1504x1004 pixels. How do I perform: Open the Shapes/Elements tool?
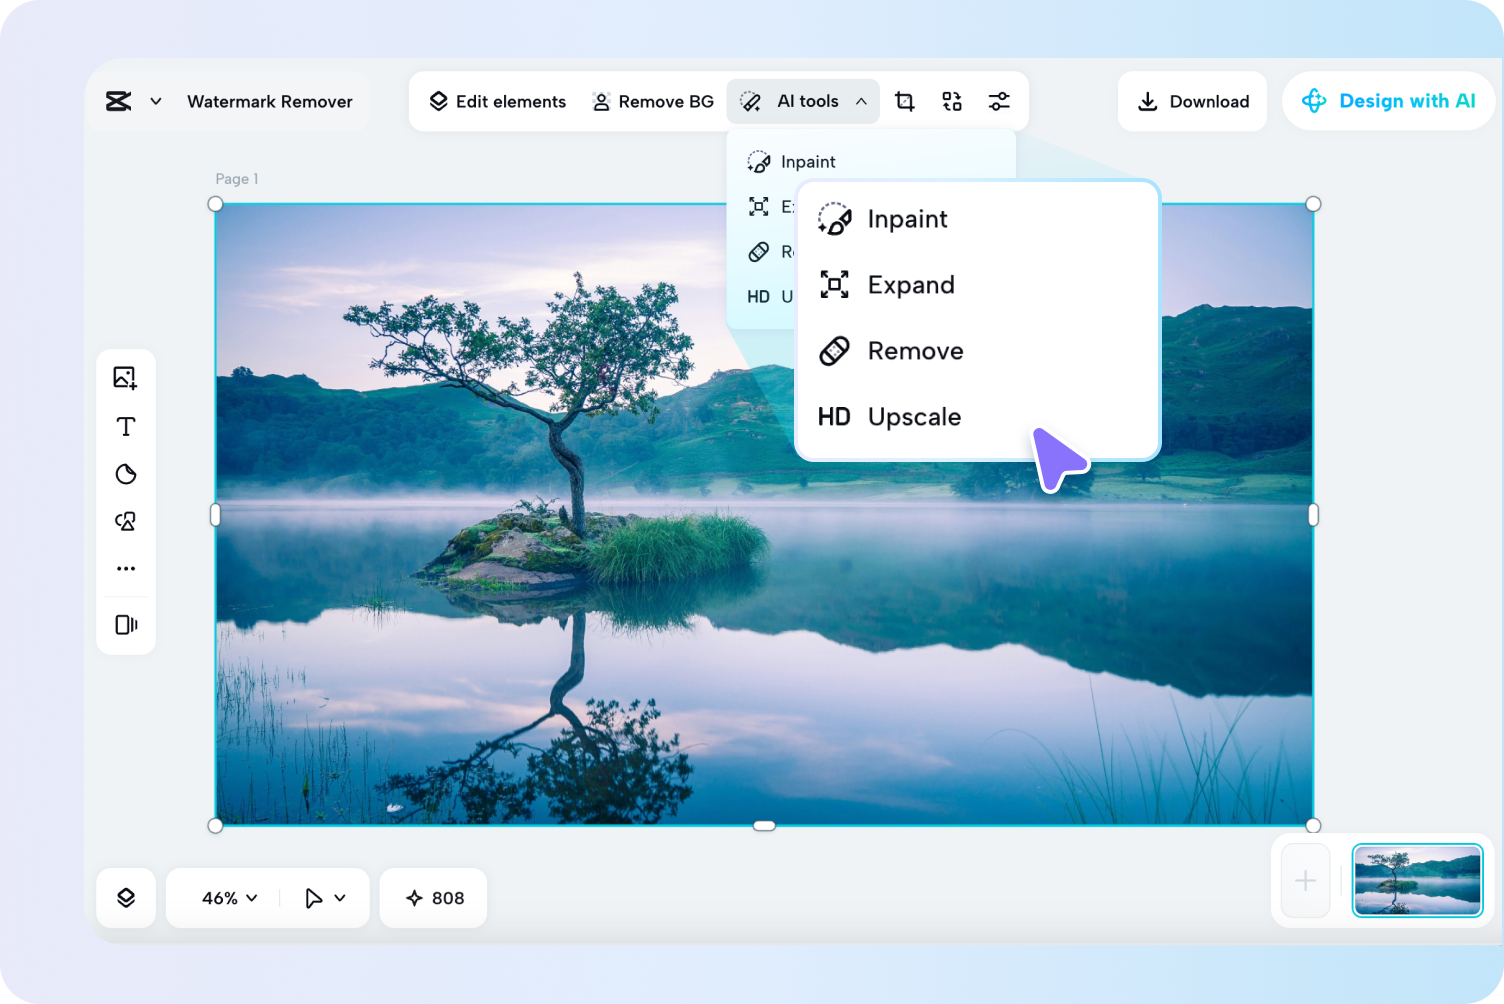pos(126,521)
